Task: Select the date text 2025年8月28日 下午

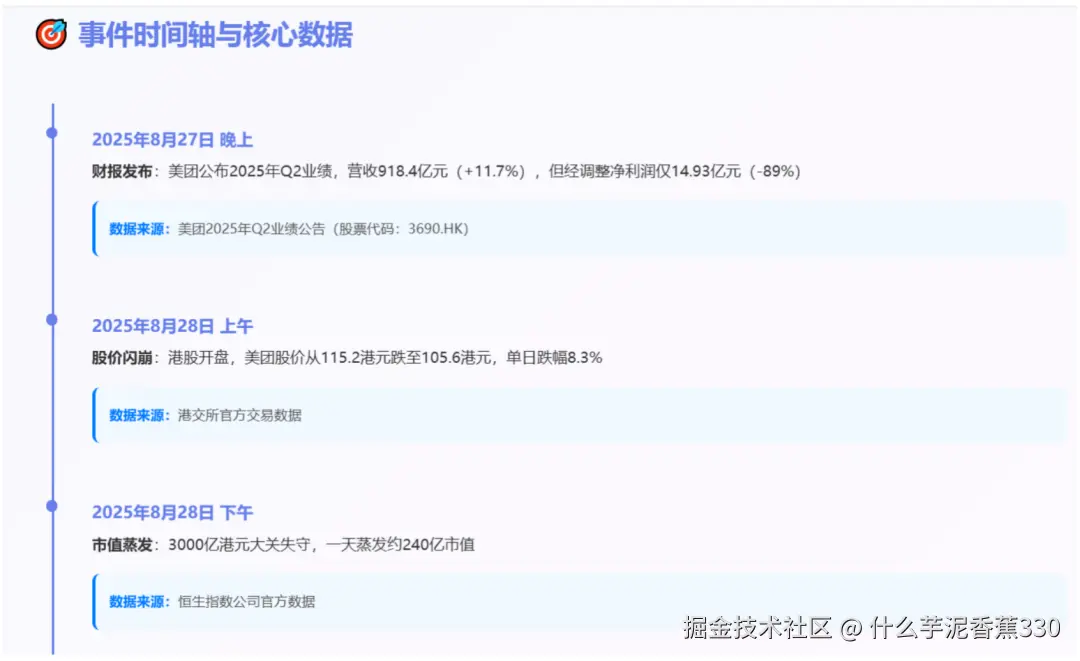Action: coord(172,513)
